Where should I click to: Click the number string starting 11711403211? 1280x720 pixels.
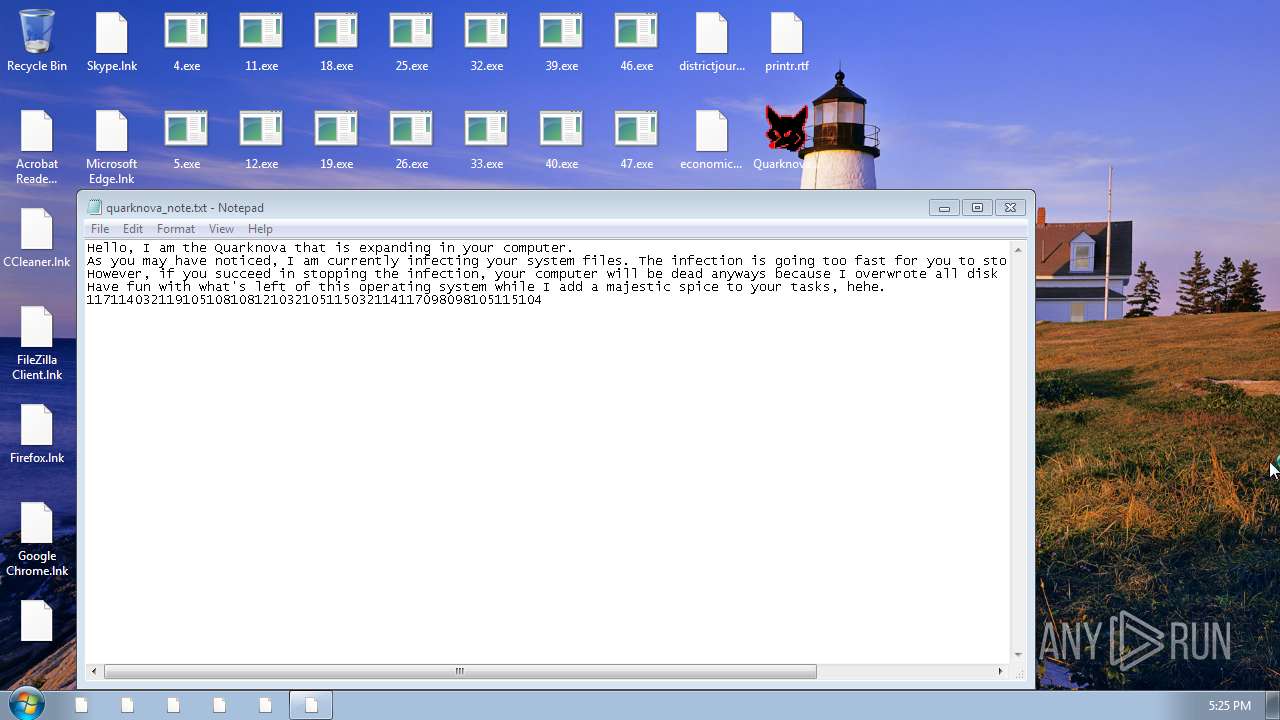314,300
